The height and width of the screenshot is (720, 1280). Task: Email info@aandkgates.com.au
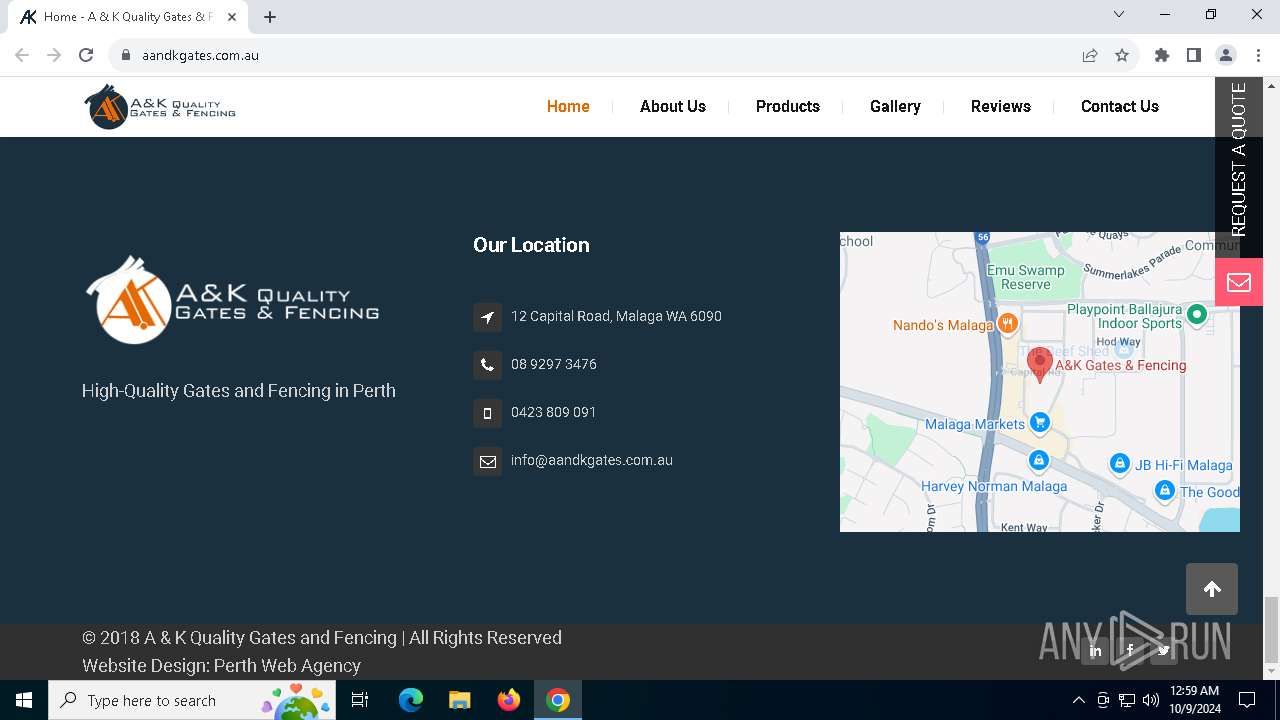click(x=592, y=460)
